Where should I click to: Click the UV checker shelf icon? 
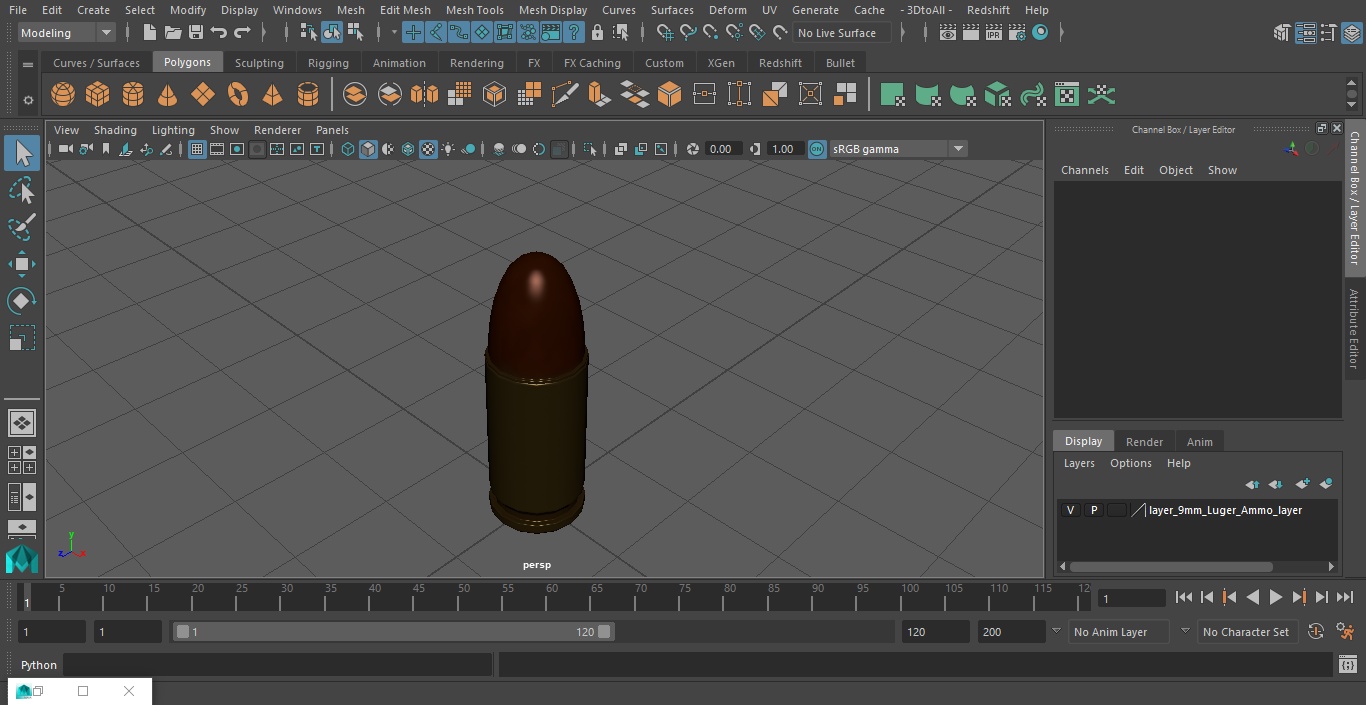pyautogui.click(x=1067, y=95)
